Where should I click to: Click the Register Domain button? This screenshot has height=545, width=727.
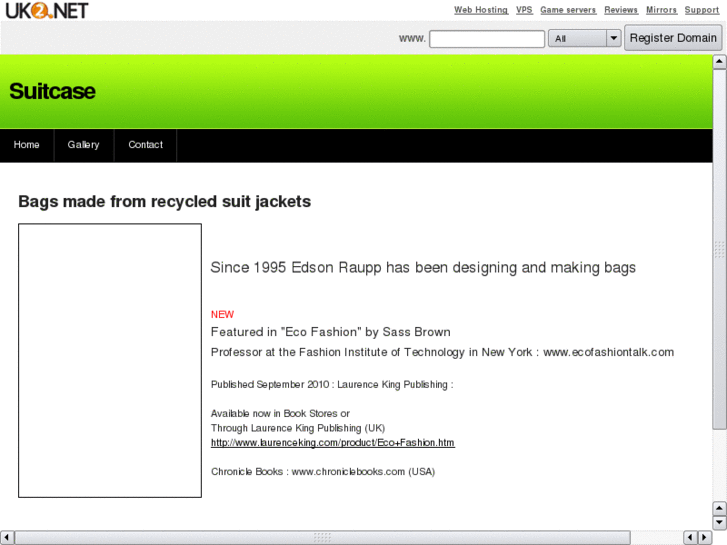[673, 38]
